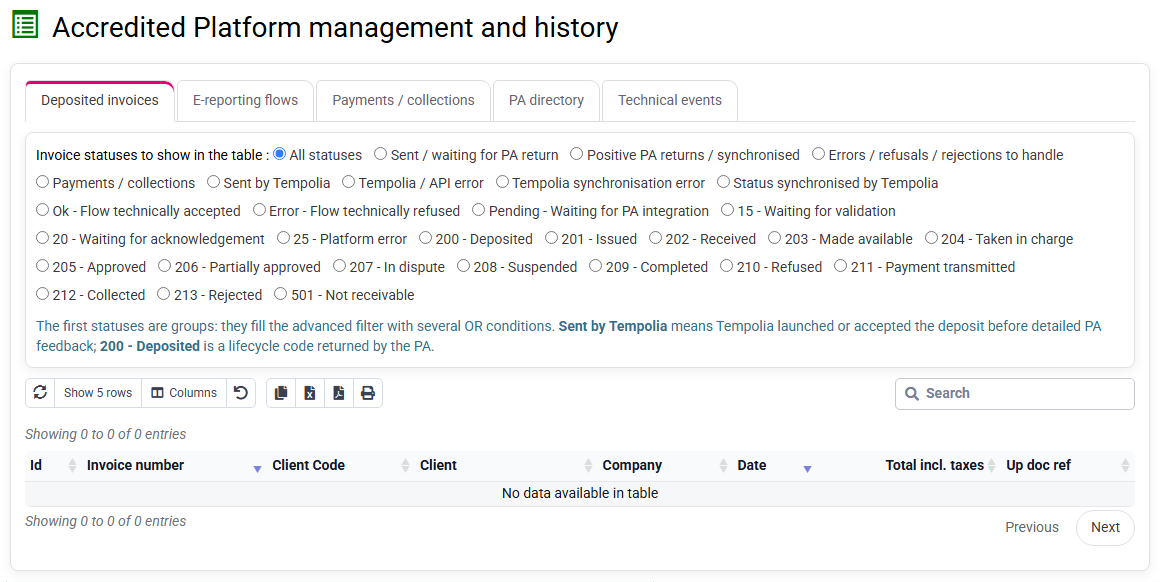Select 209 - Completed status
The image size is (1160, 582).
tap(596, 265)
